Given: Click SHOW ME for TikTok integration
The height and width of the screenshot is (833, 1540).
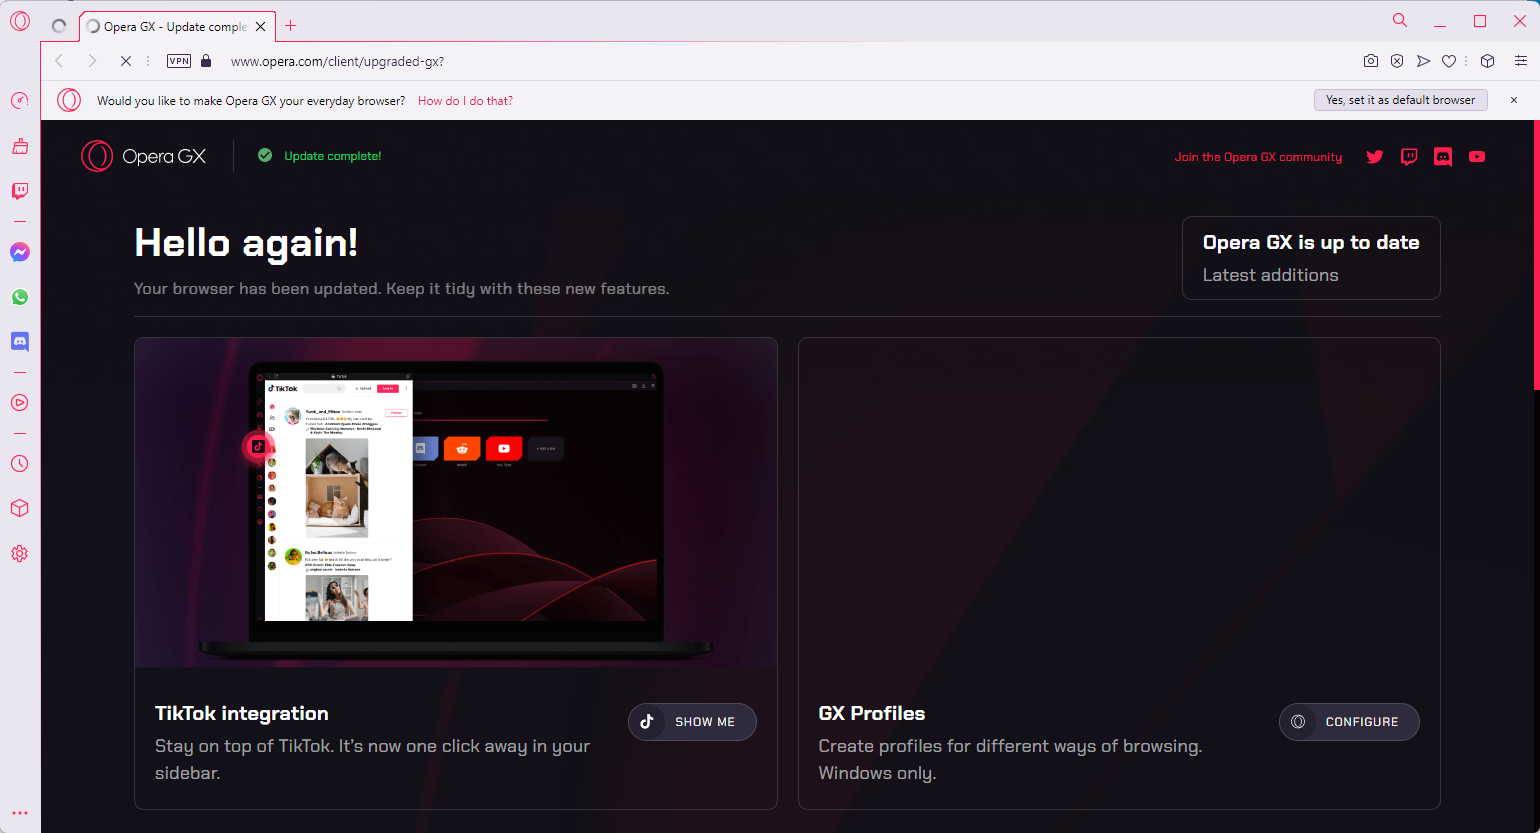Looking at the screenshot, I should (692, 722).
